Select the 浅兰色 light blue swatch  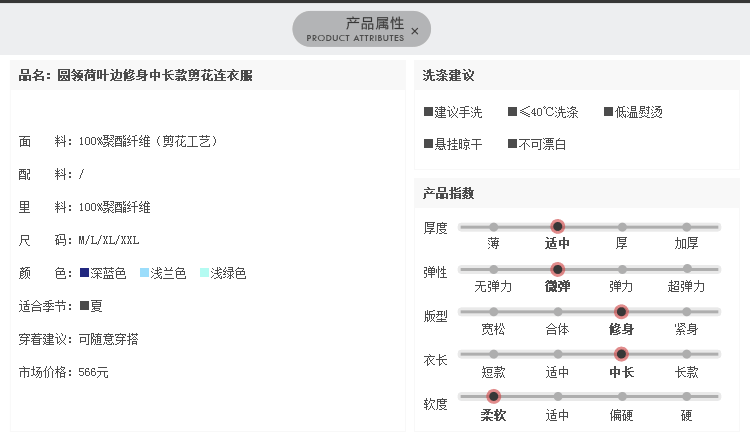pyautogui.click(x=144, y=273)
